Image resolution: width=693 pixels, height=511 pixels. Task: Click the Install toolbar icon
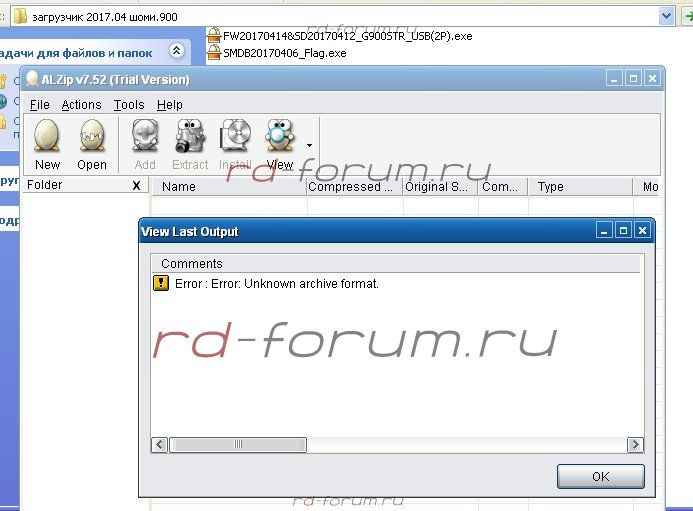point(235,135)
